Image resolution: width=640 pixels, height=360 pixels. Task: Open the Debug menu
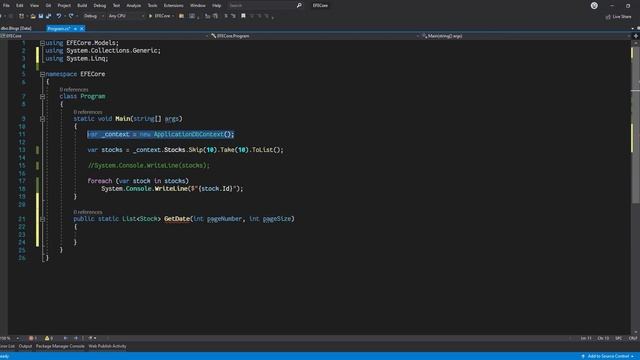[100, 6]
